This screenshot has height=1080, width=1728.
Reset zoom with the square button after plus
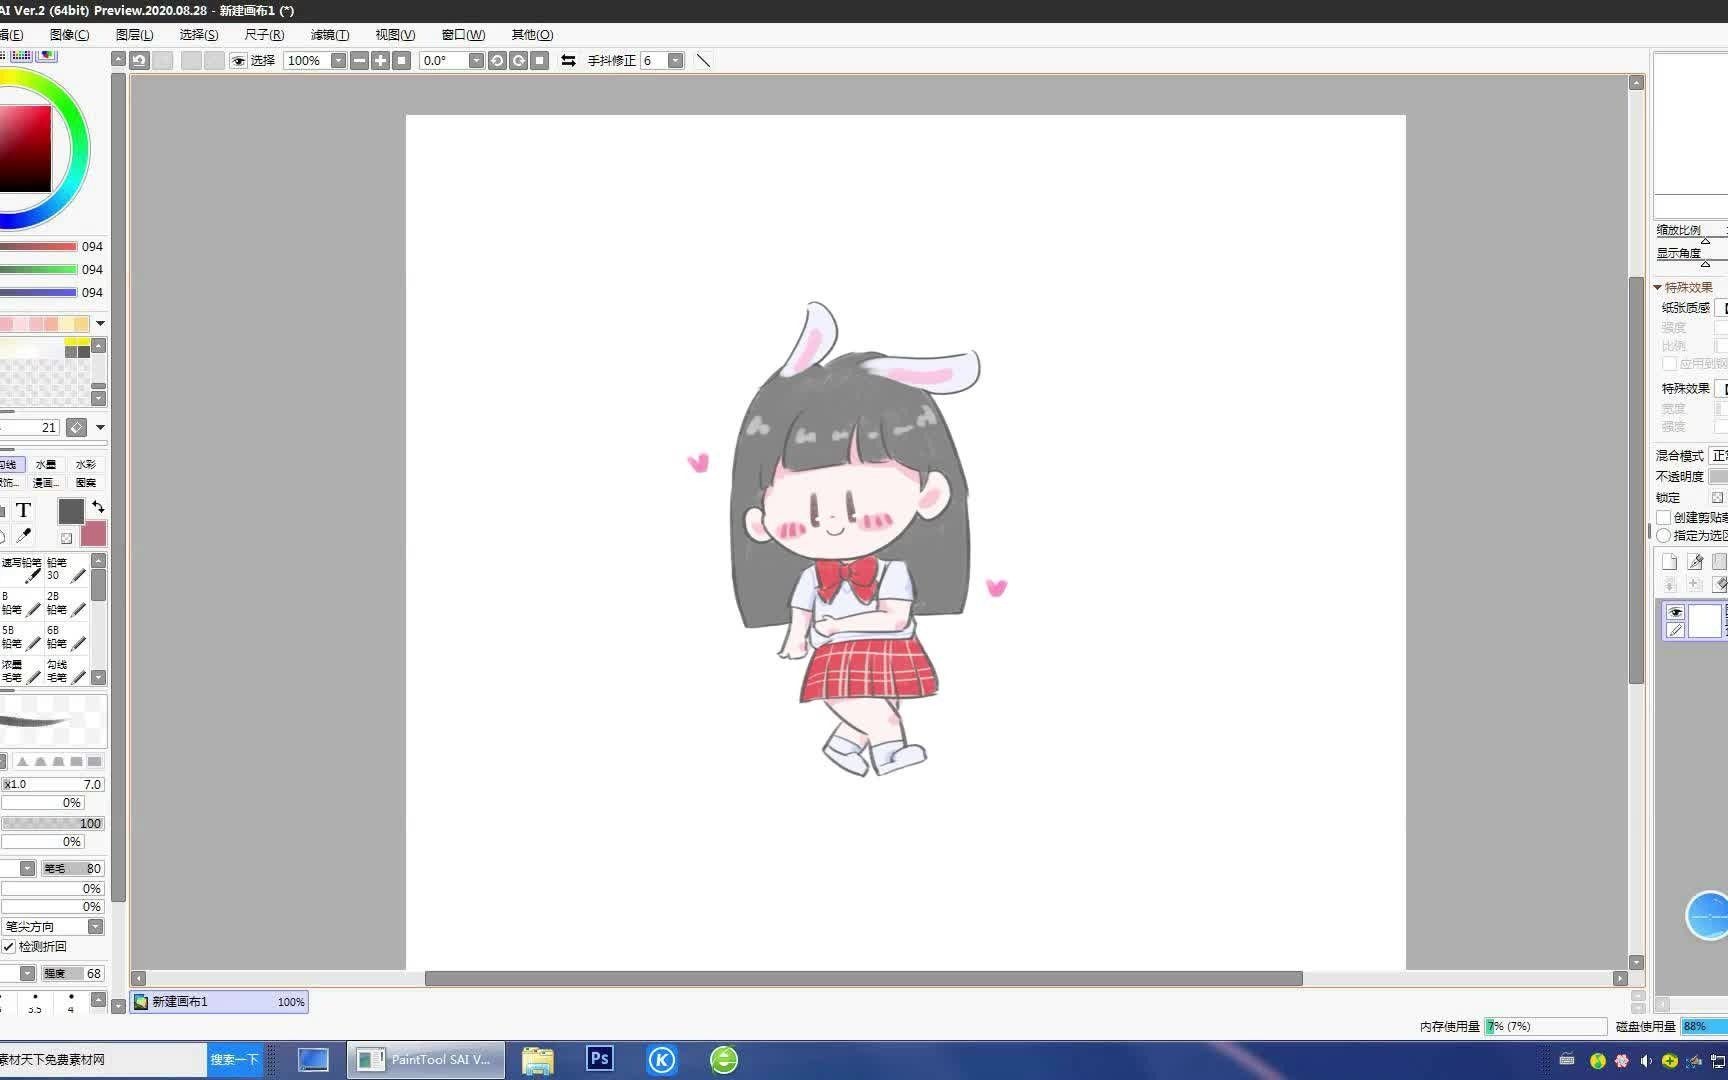click(402, 61)
